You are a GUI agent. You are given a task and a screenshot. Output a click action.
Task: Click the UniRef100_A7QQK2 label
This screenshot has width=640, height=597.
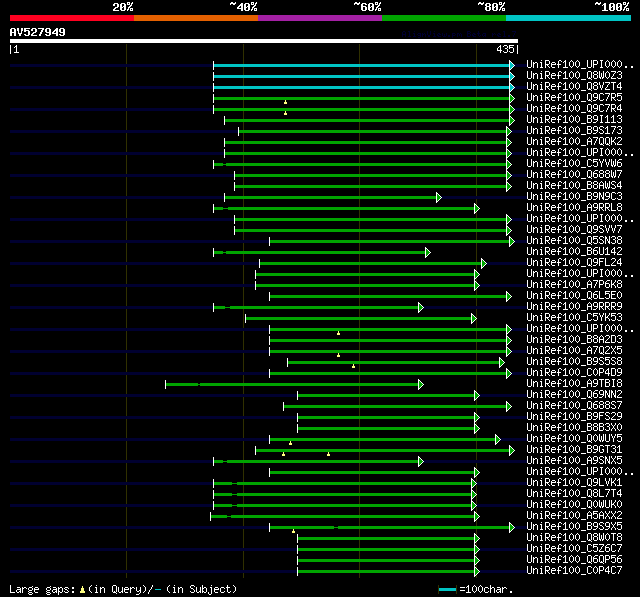574,142
